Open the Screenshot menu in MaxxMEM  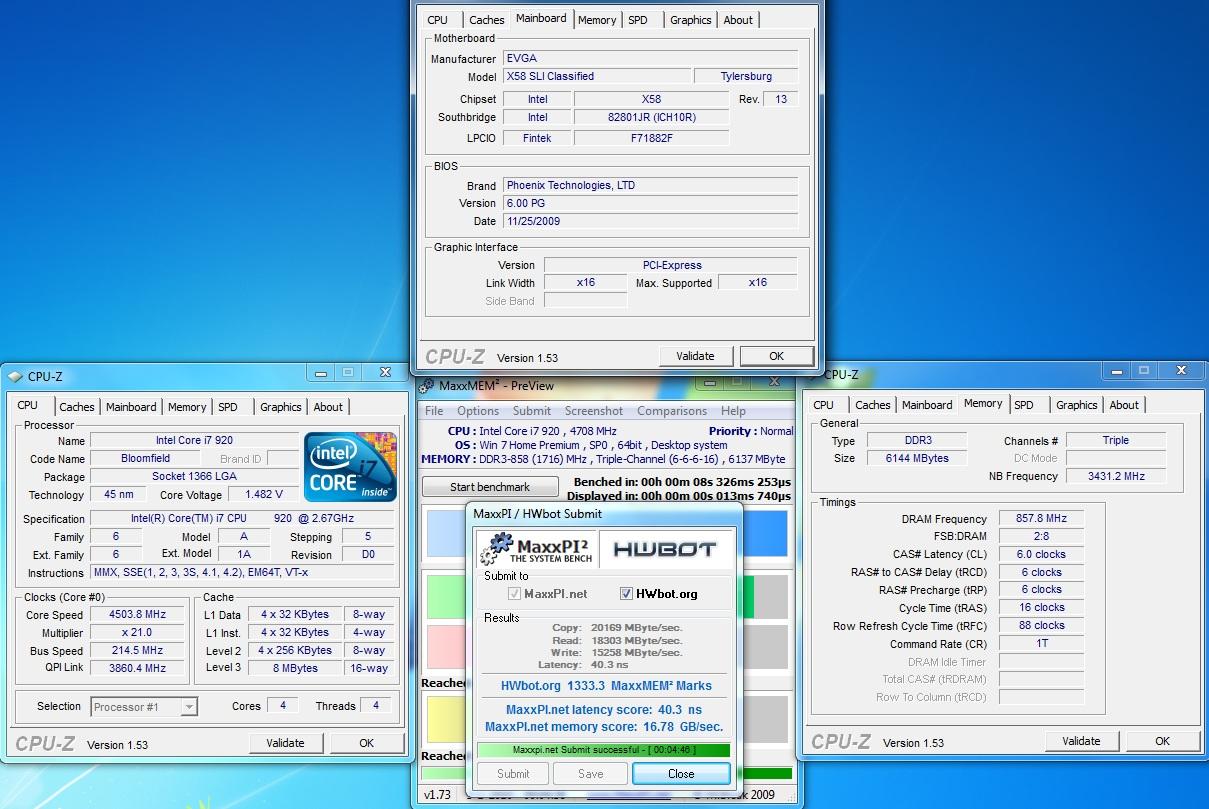click(x=594, y=411)
